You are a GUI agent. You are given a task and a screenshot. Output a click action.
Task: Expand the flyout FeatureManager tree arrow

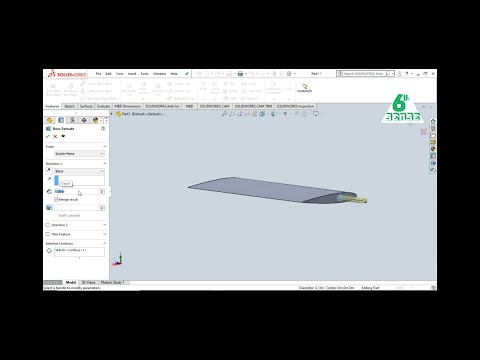point(112,114)
